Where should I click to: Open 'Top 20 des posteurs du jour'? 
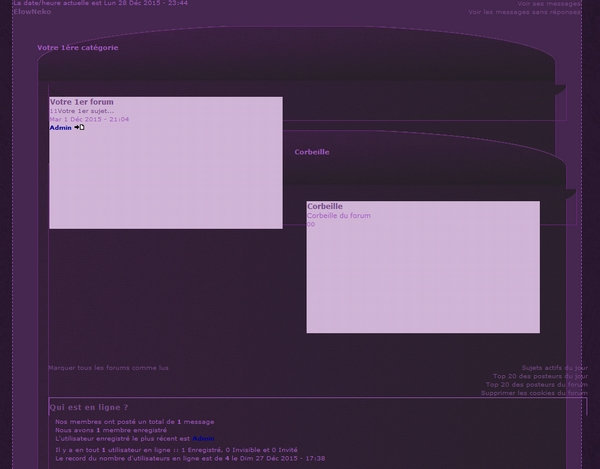[540, 376]
